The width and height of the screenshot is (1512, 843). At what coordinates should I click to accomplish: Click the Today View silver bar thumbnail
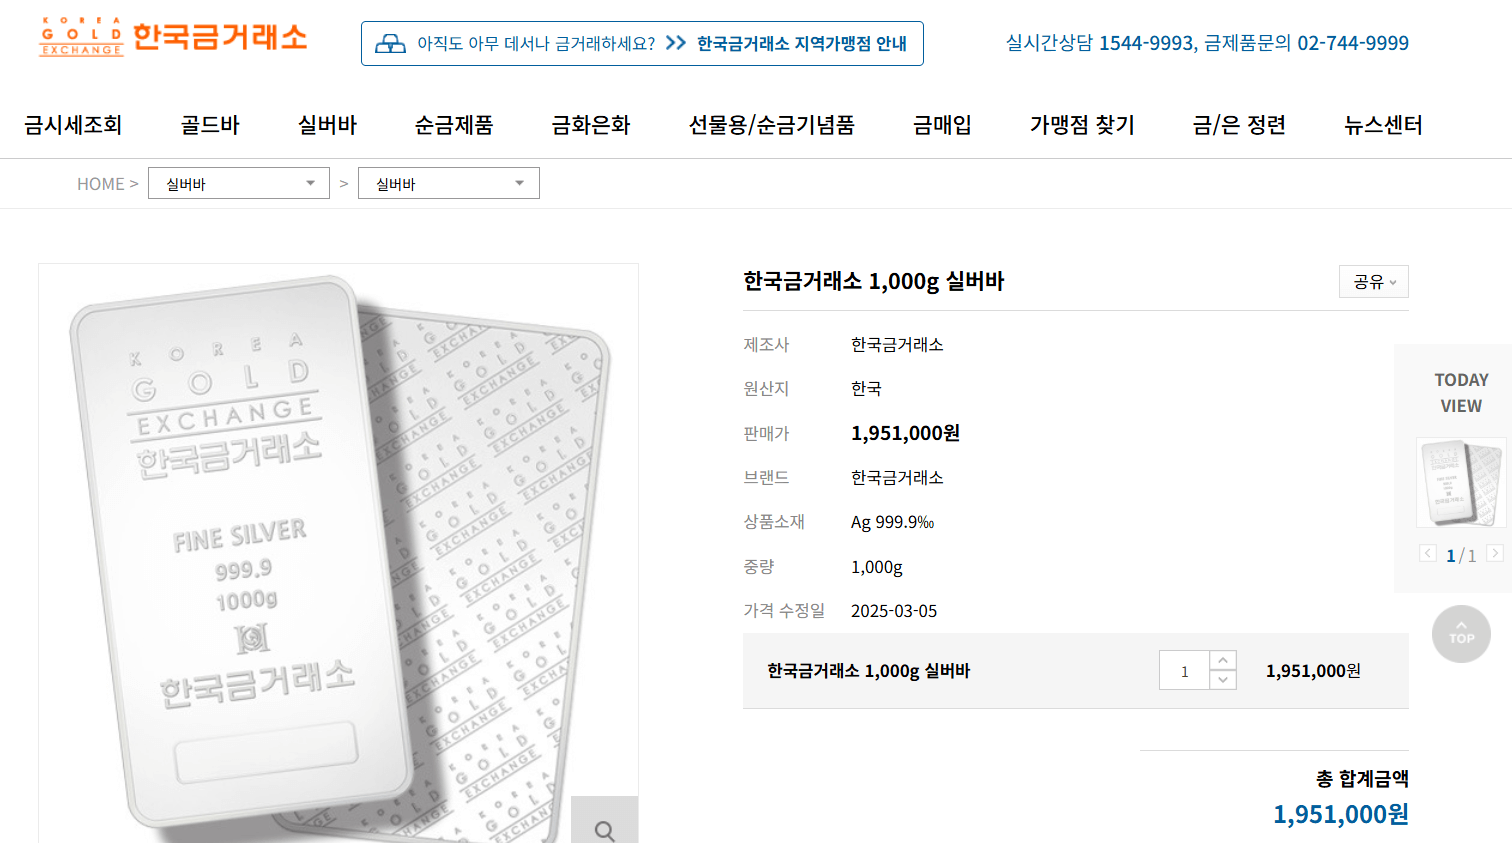point(1461,483)
